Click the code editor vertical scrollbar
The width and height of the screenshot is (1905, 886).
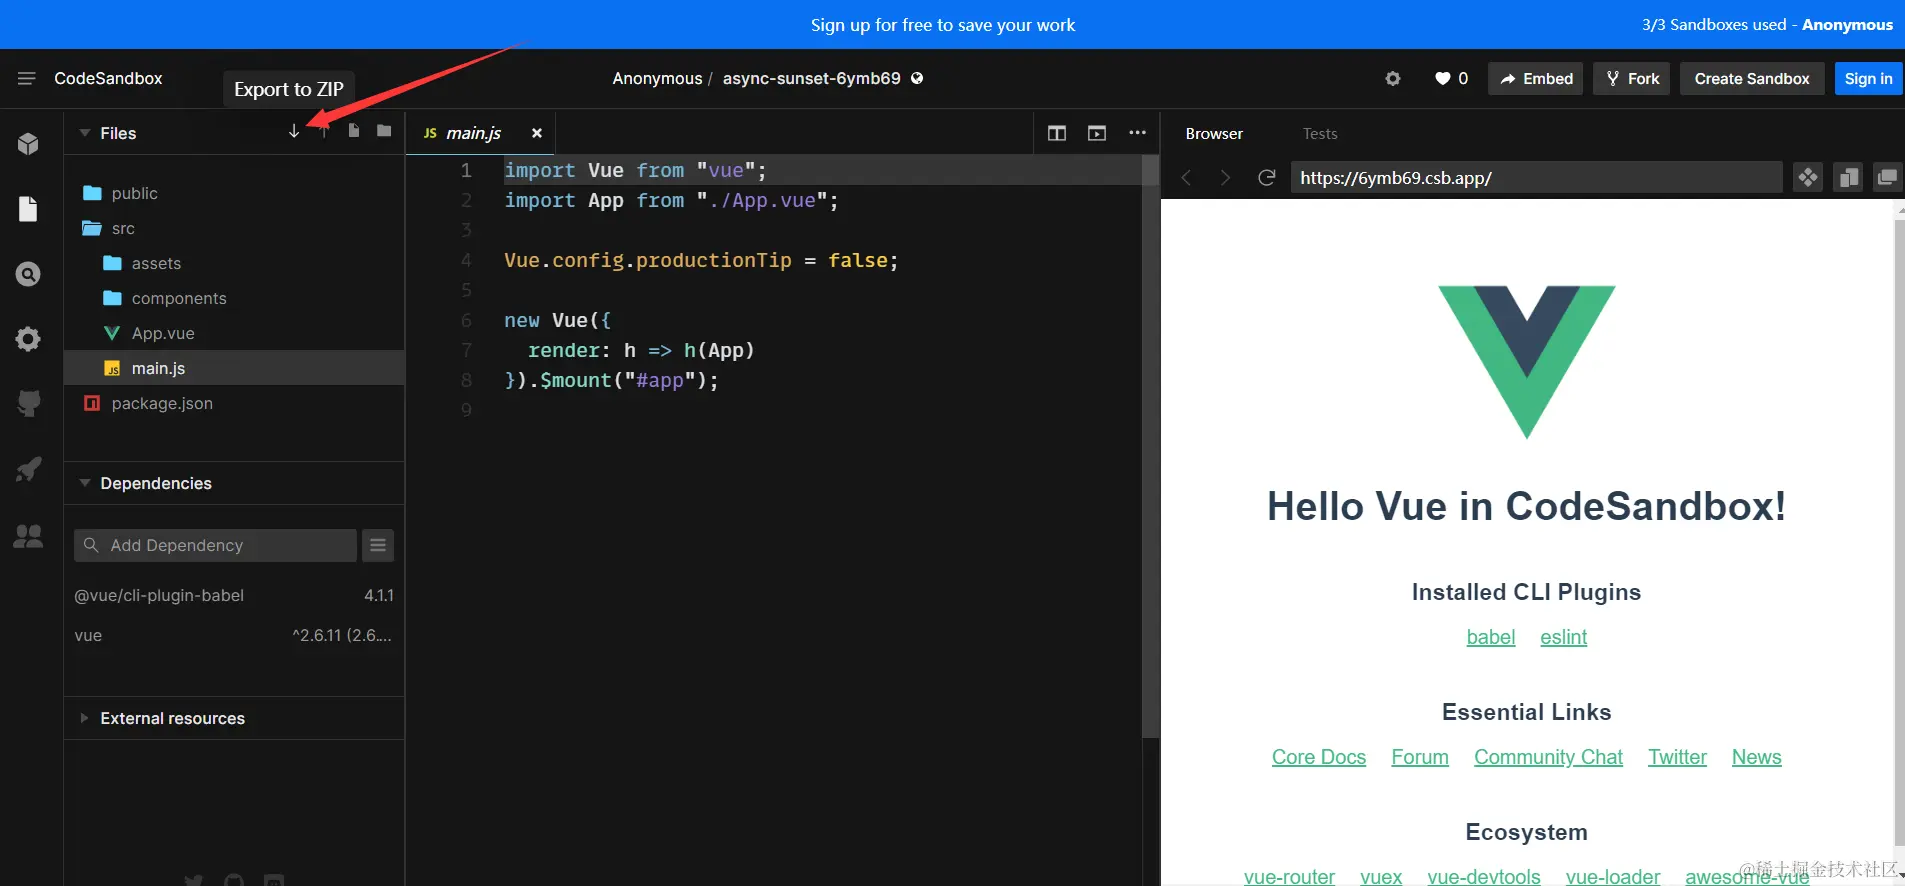pos(1150,445)
